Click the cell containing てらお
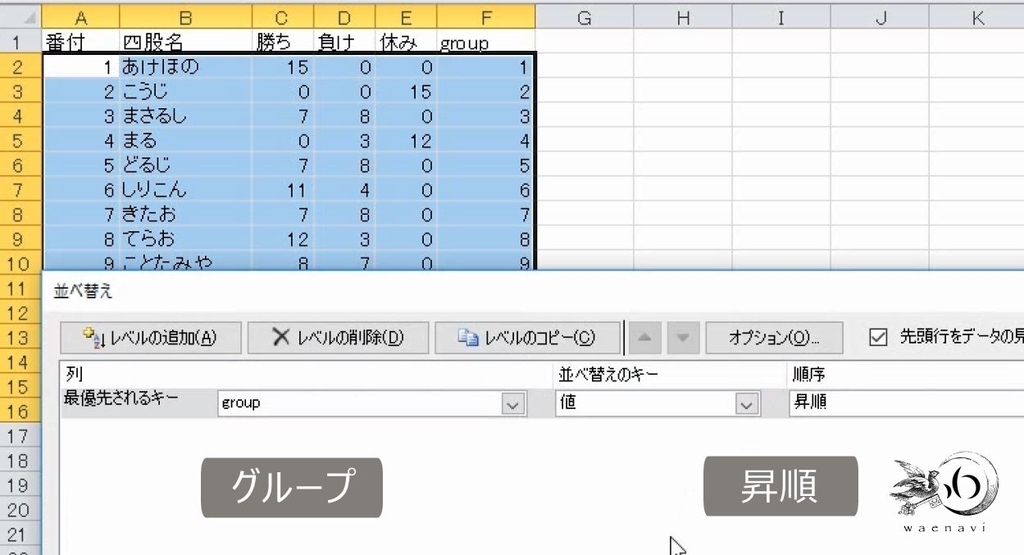Screen dimensions: 1024x555 point(185,239)
